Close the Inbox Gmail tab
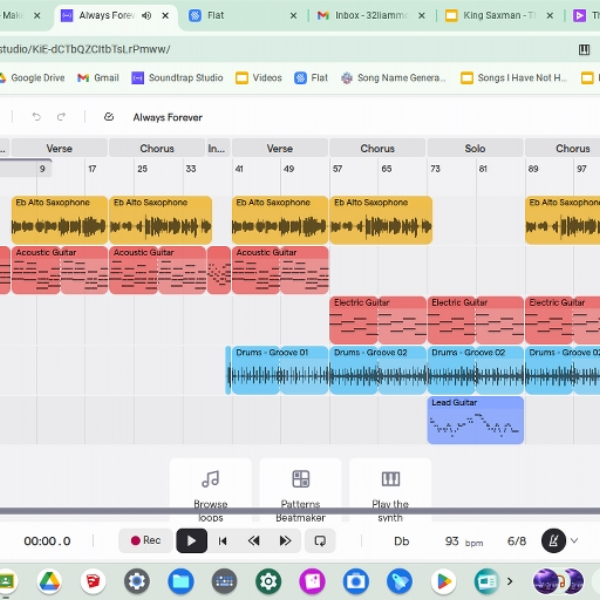 [421, 16]
